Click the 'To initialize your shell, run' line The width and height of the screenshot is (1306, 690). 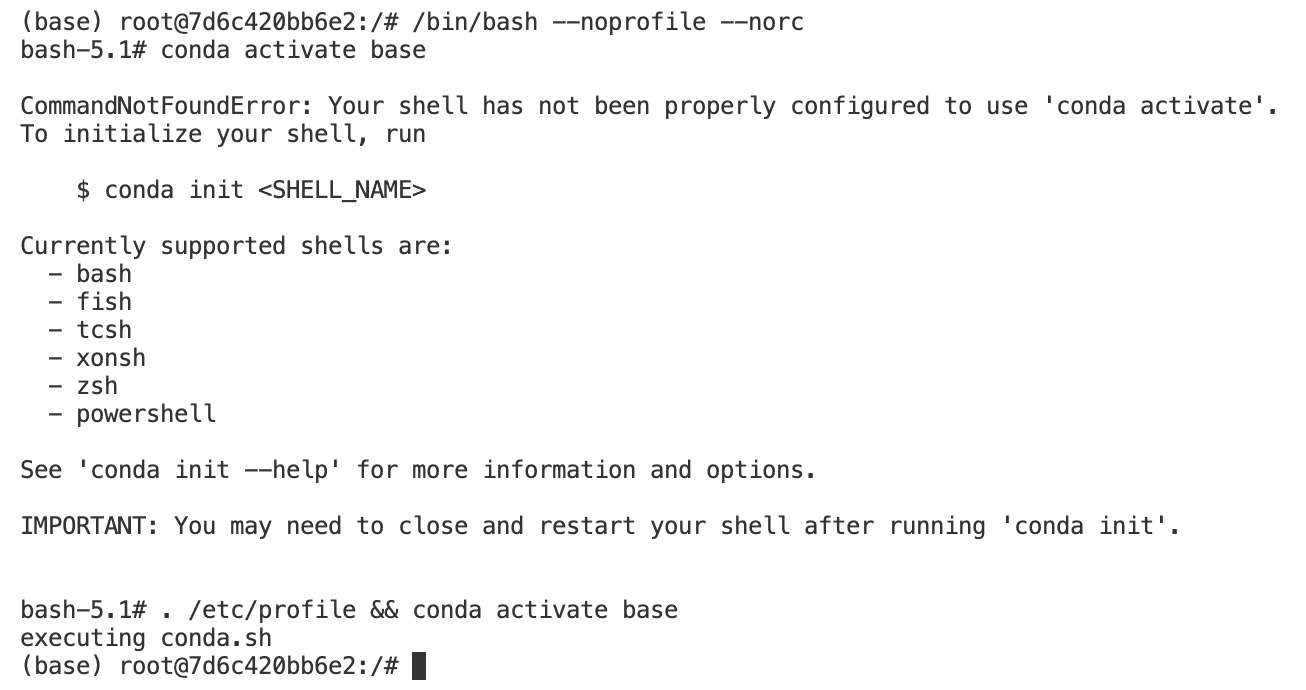tap(223, 134)
